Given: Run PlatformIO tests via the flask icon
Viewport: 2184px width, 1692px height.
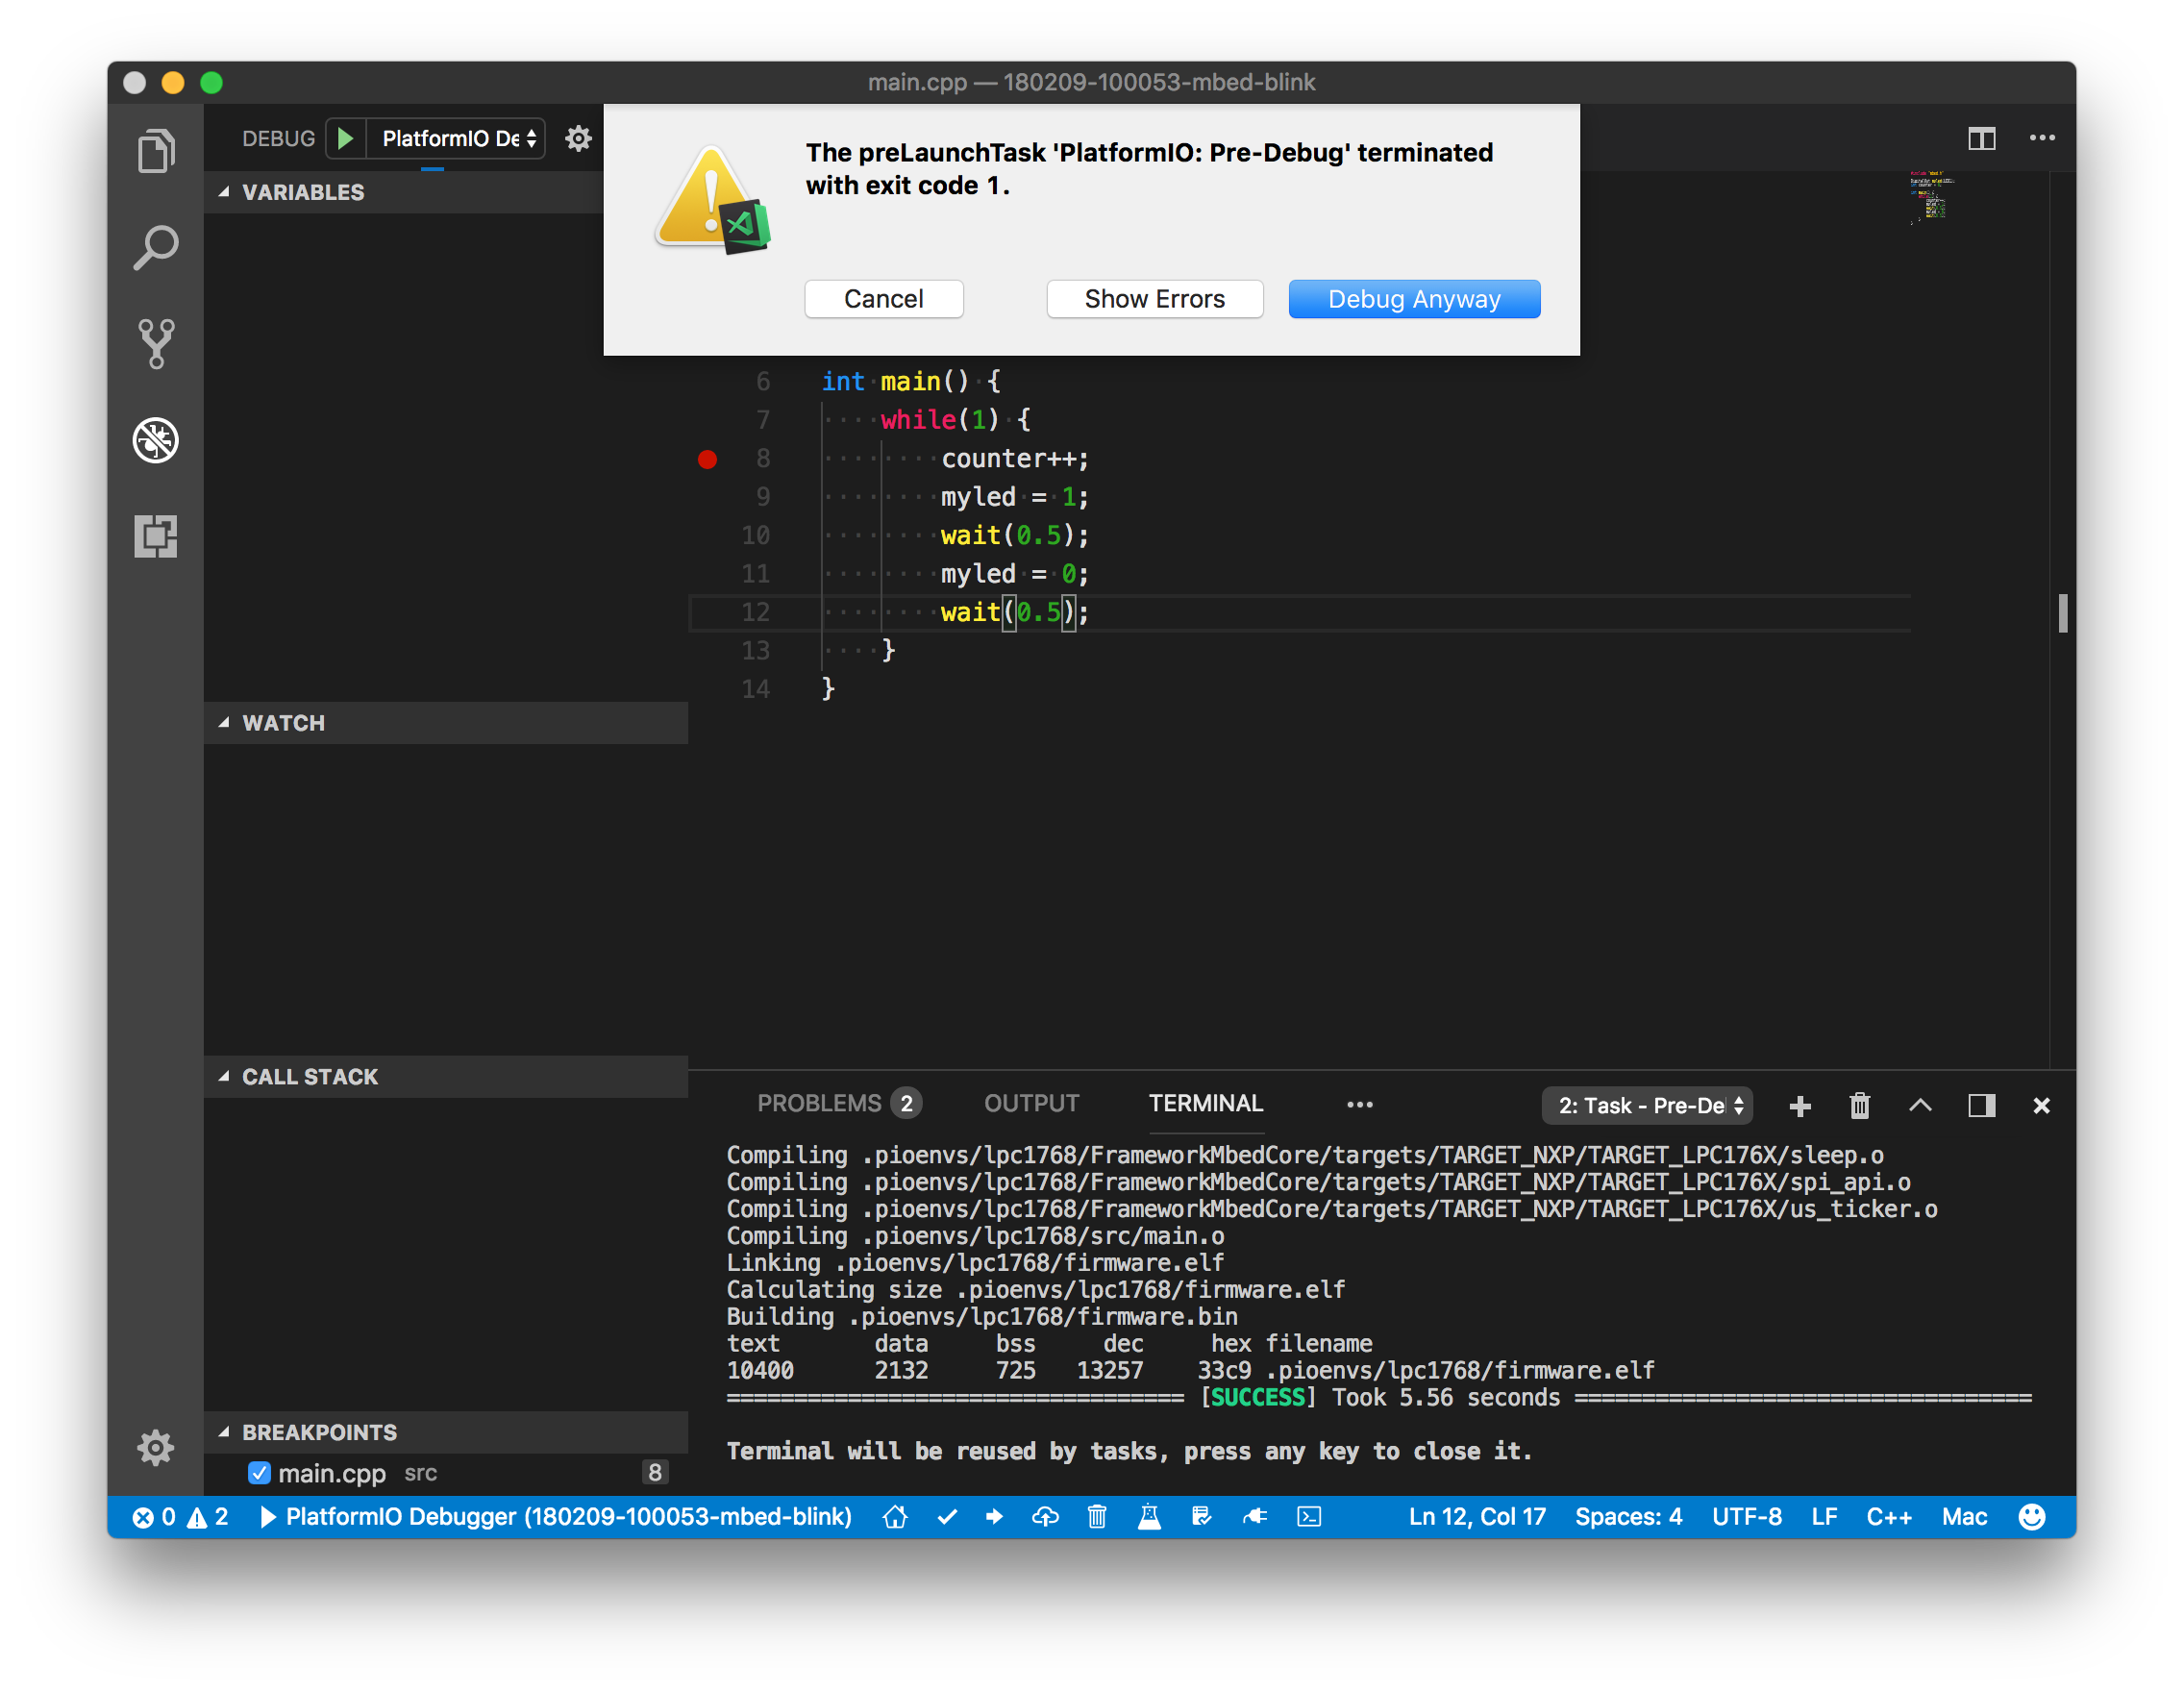Looking at the screenshot, I should click(1149, 1516).
